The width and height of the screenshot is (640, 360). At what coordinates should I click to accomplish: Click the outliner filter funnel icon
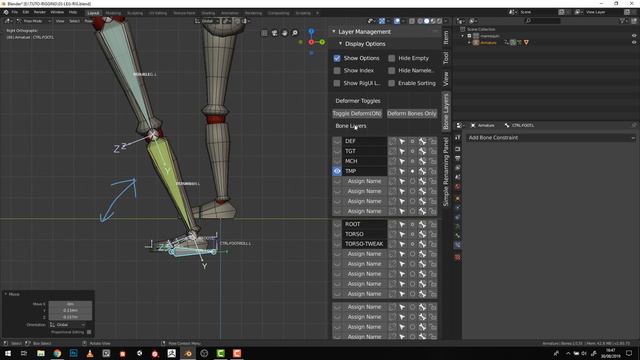point(622,20)
